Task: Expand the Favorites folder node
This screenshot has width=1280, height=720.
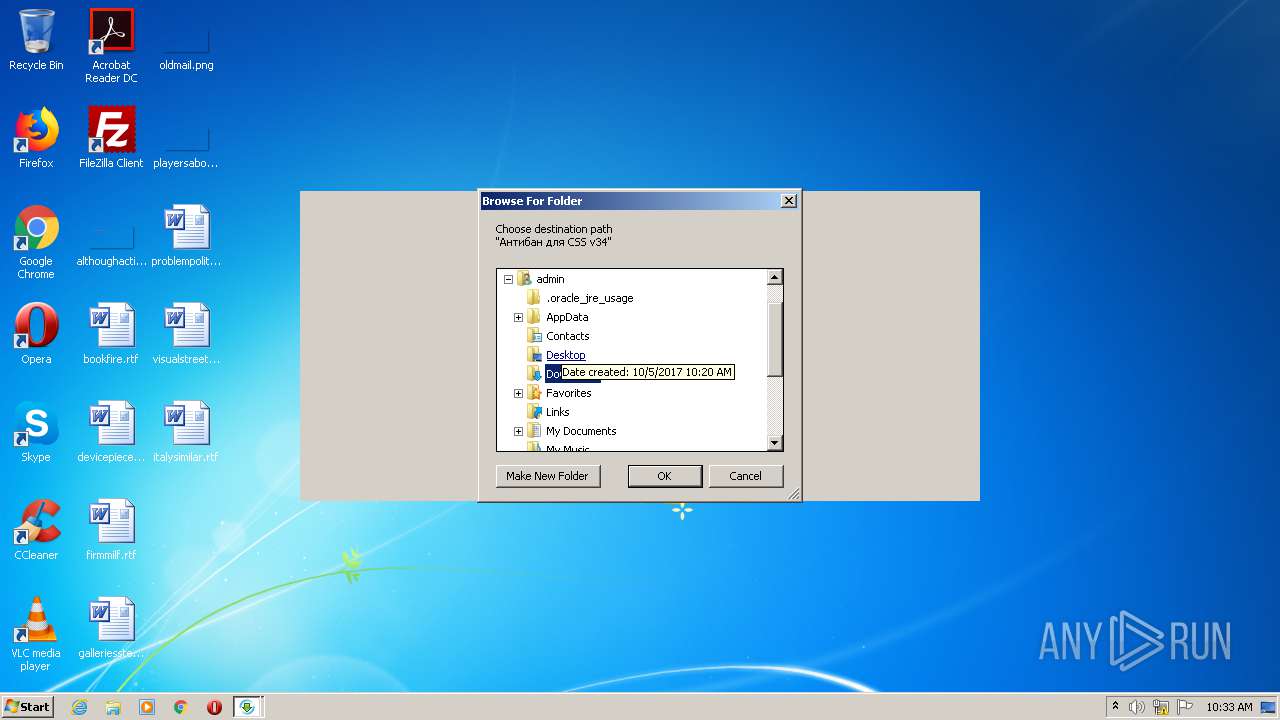Action: coord(518,393)
